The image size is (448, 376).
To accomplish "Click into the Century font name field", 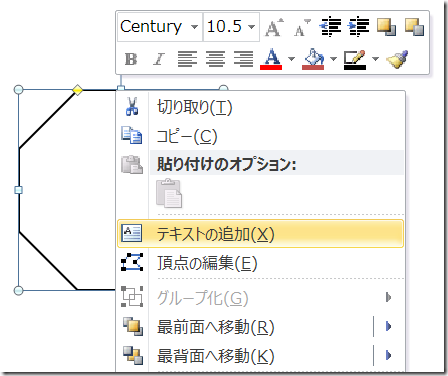I will pos(153,27).
